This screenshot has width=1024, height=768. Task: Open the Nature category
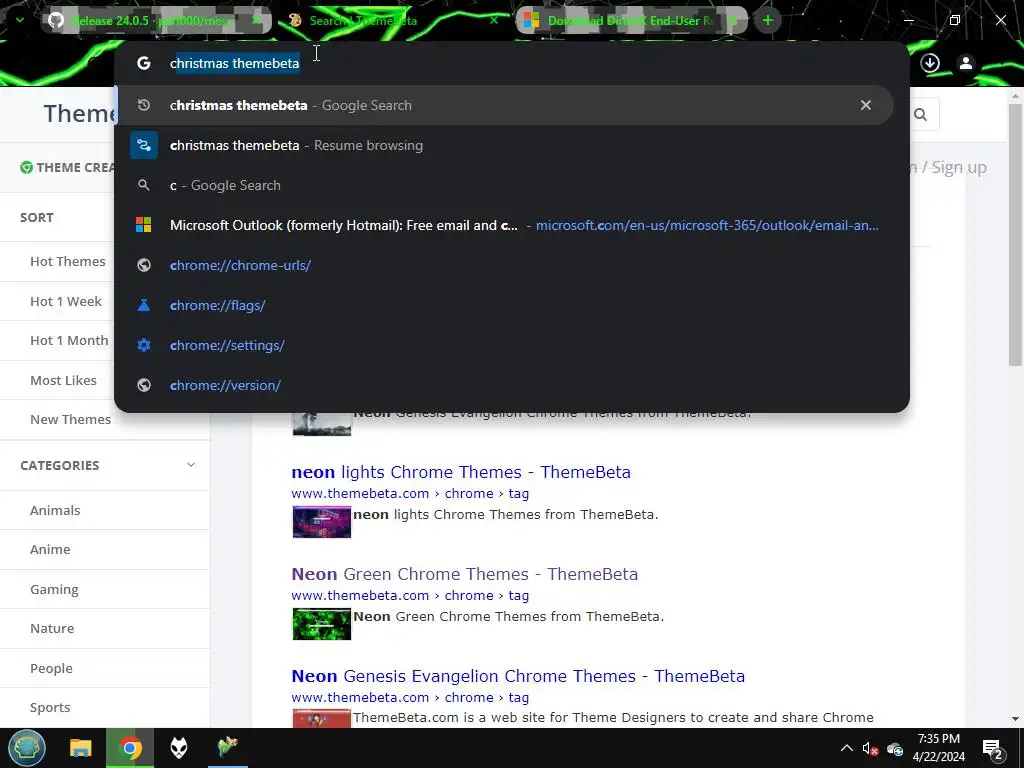[x=52, y=629]
